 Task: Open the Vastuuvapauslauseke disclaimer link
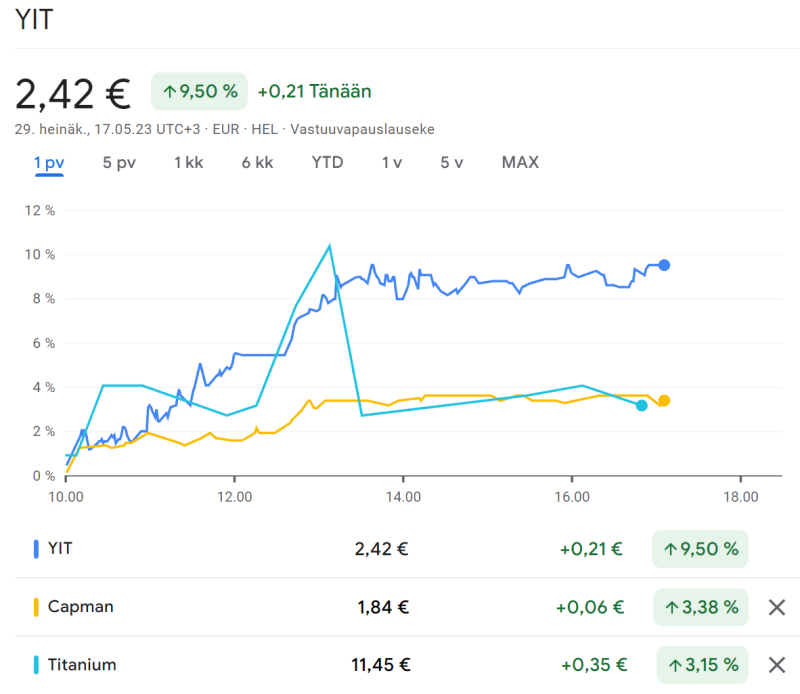[x=362, y=129]
